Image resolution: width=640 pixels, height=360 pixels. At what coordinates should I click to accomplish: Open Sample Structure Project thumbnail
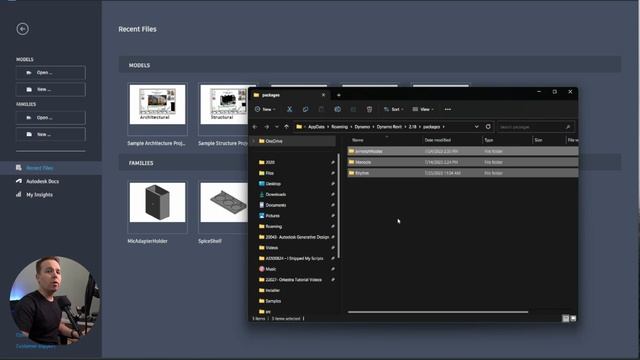pyautogui.click(x=224, y=104)
